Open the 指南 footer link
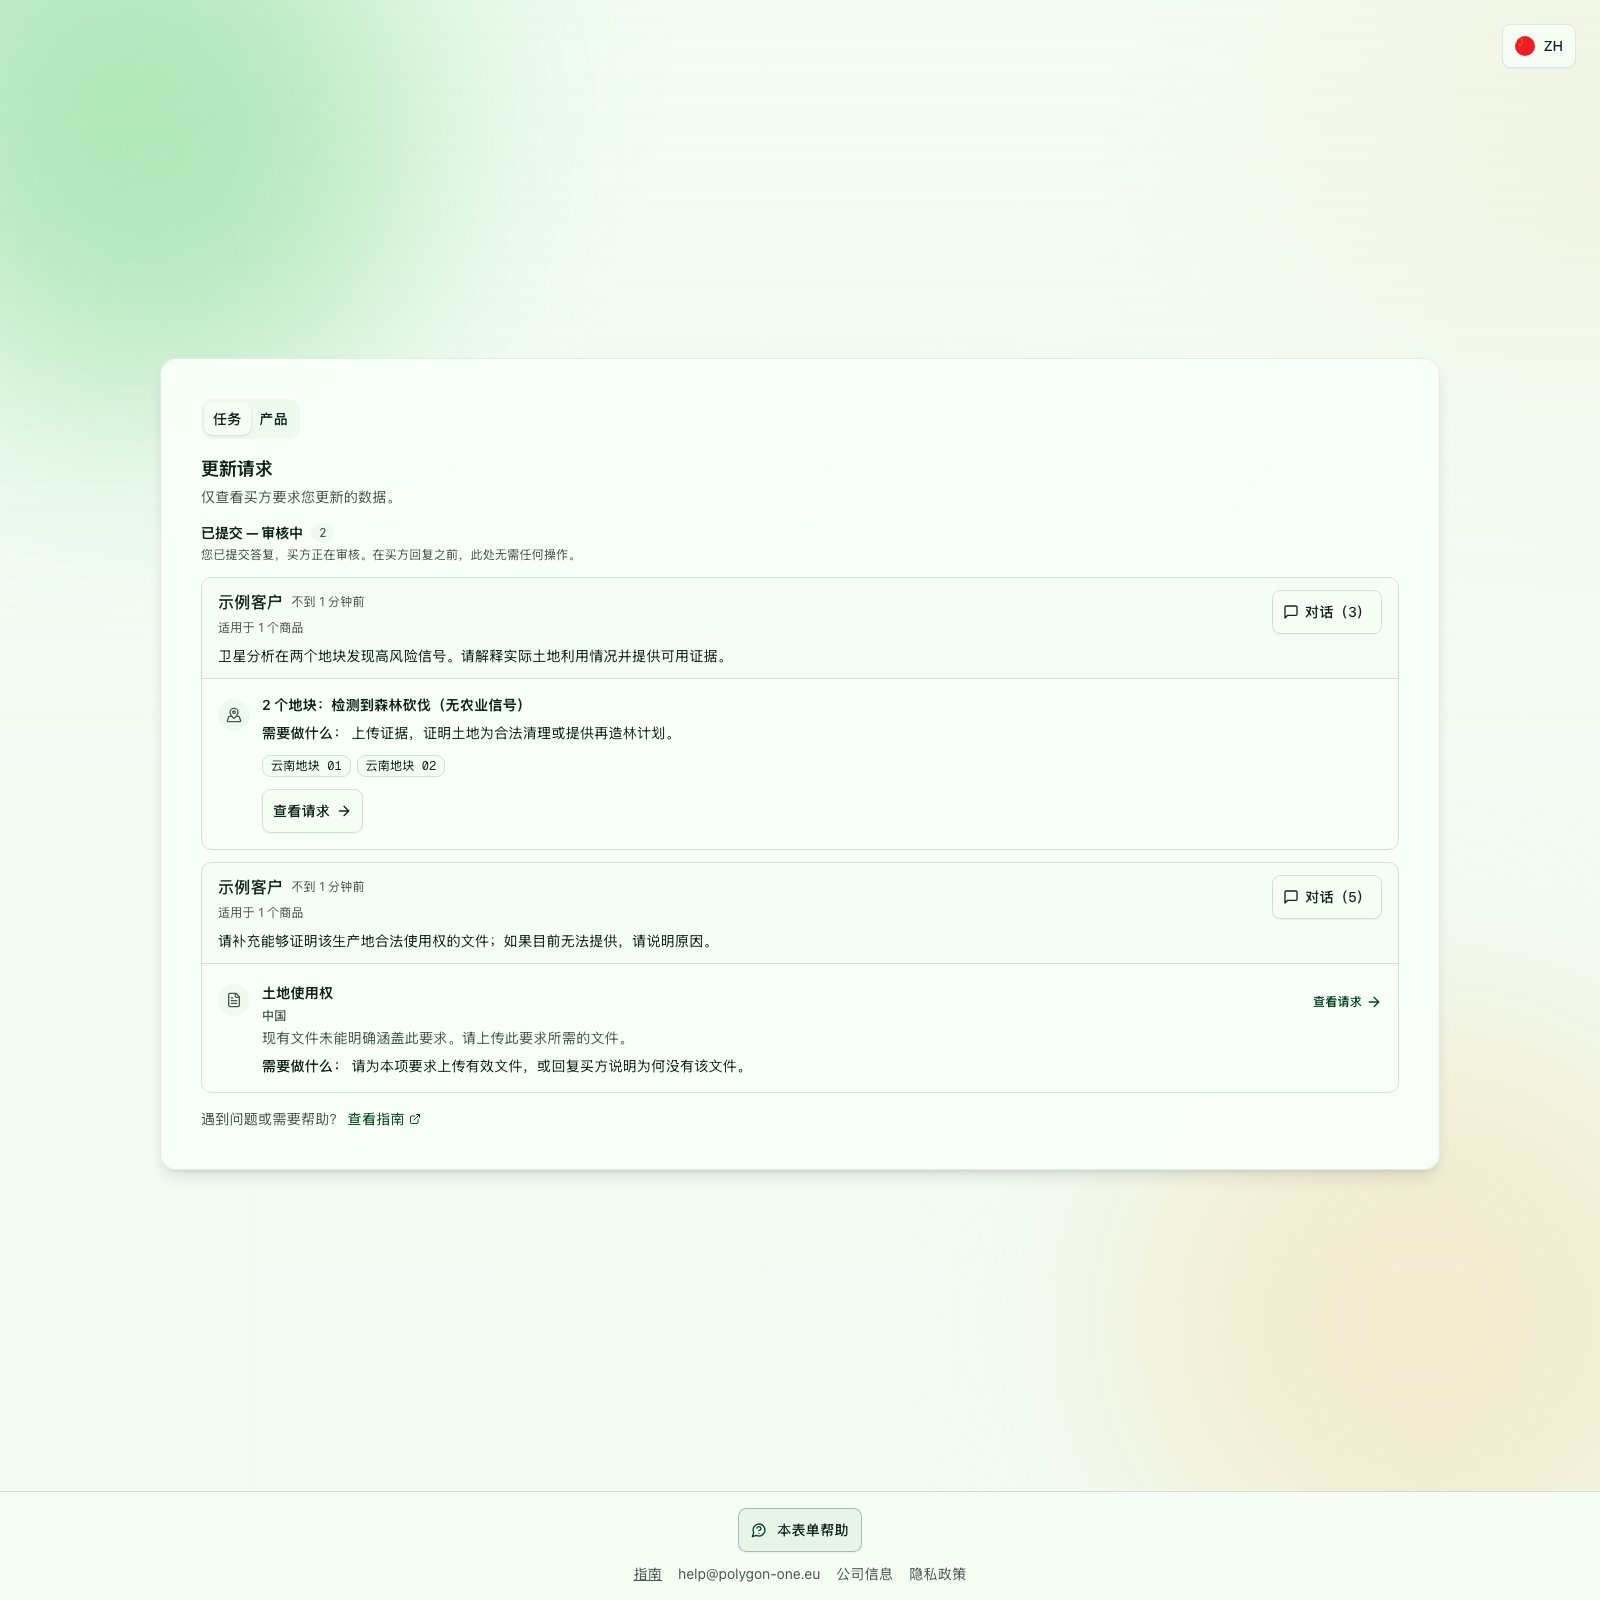This screenshot has height=1600, width=1600. (x=647, y=1574)
